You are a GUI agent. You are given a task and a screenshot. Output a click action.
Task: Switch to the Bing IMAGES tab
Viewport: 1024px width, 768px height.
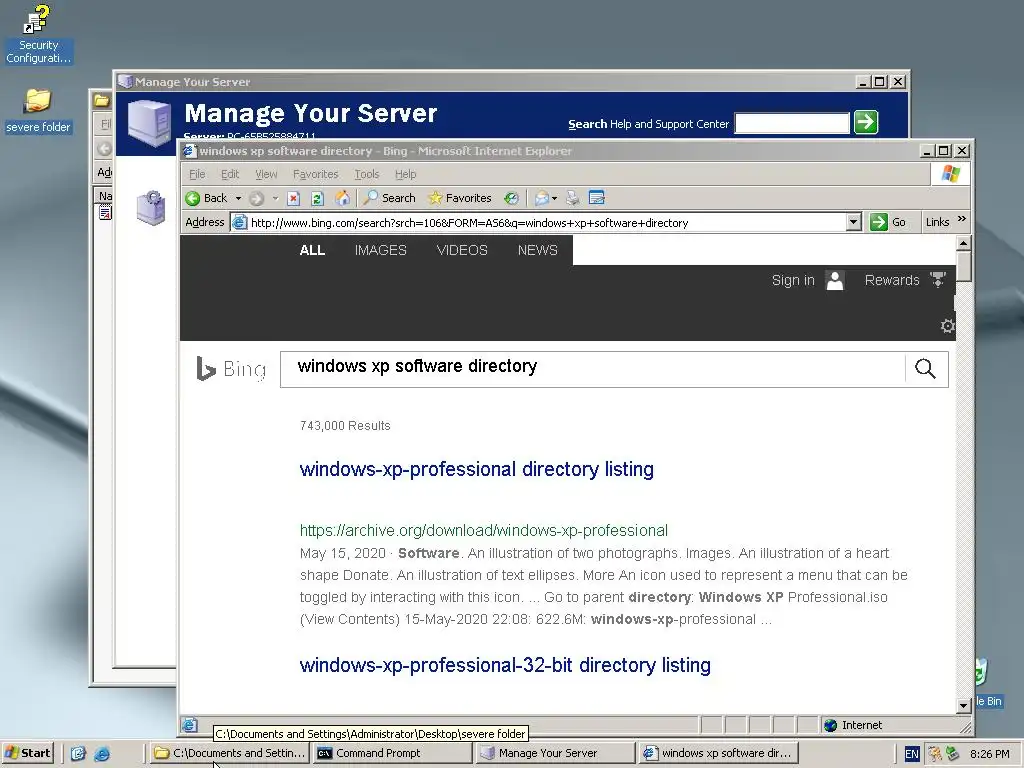point(380,250)
